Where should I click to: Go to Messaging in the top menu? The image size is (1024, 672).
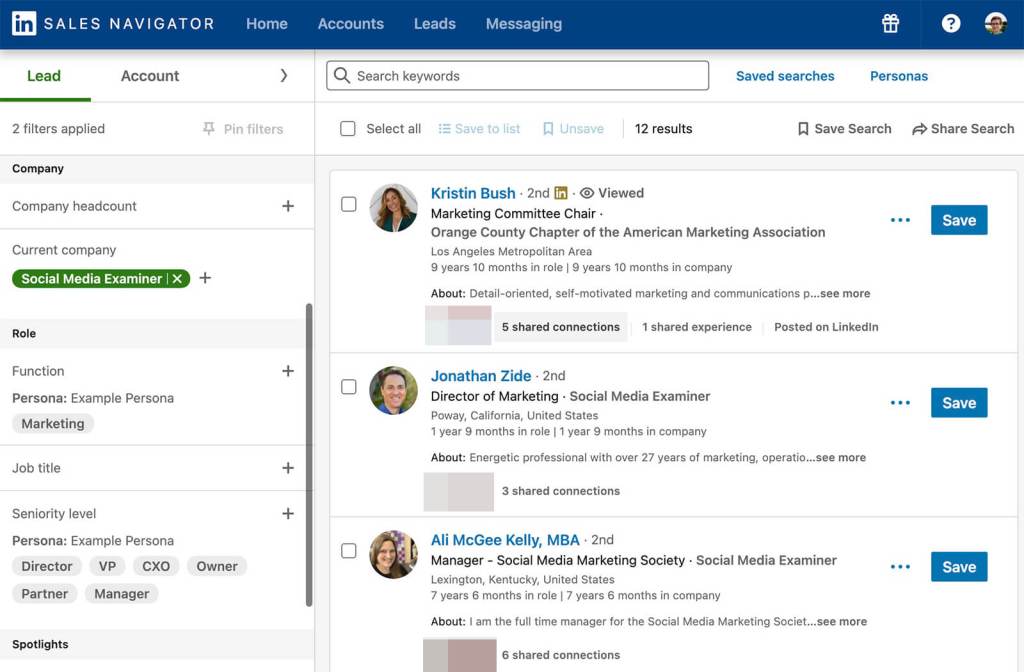pos(523,24)
